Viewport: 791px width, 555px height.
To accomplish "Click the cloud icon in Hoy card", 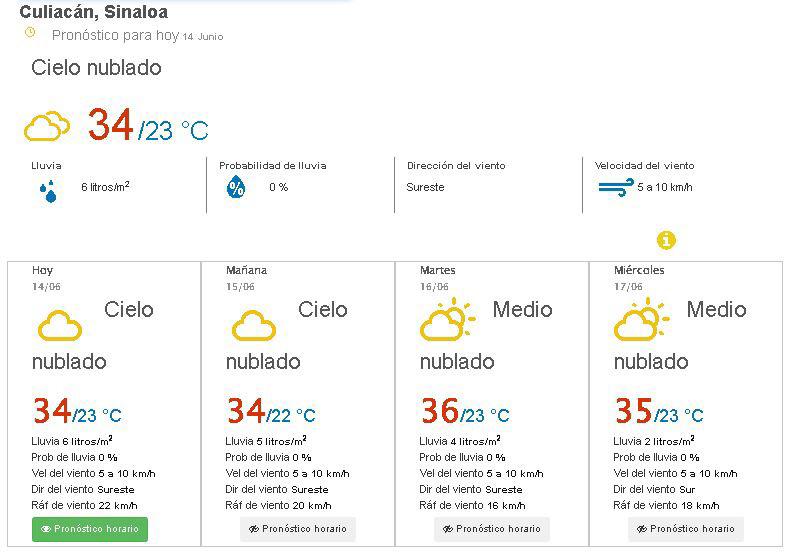I will tap(60, 325).
